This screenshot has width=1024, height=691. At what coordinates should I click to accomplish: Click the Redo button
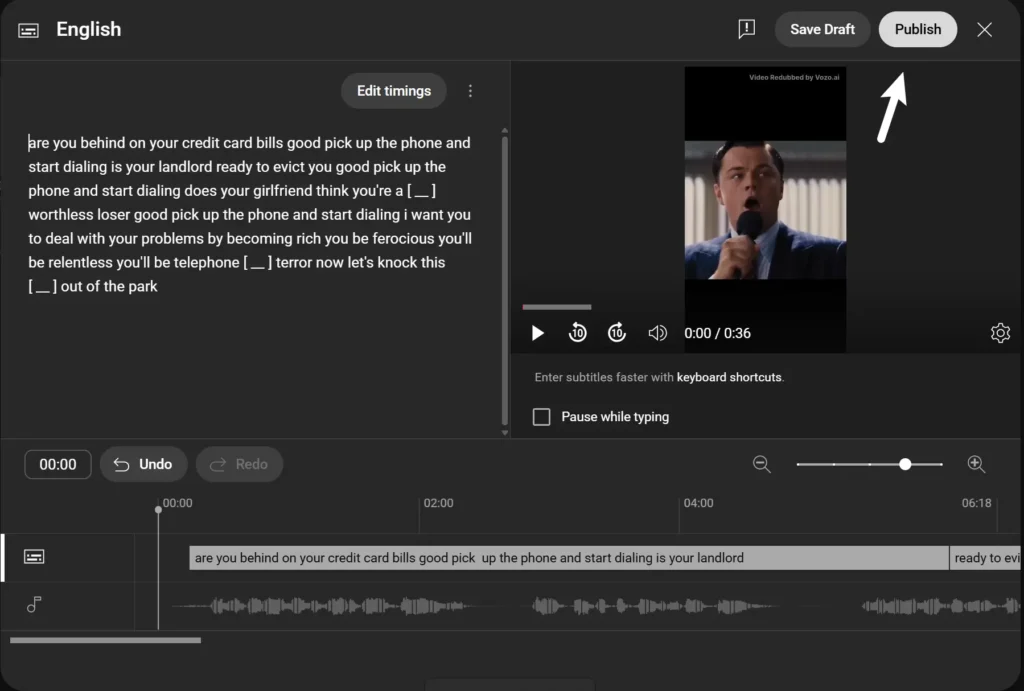(239, 464)
